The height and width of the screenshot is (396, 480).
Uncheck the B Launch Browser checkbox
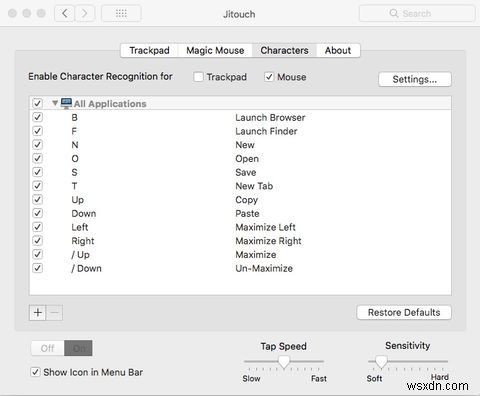(37, 117)
